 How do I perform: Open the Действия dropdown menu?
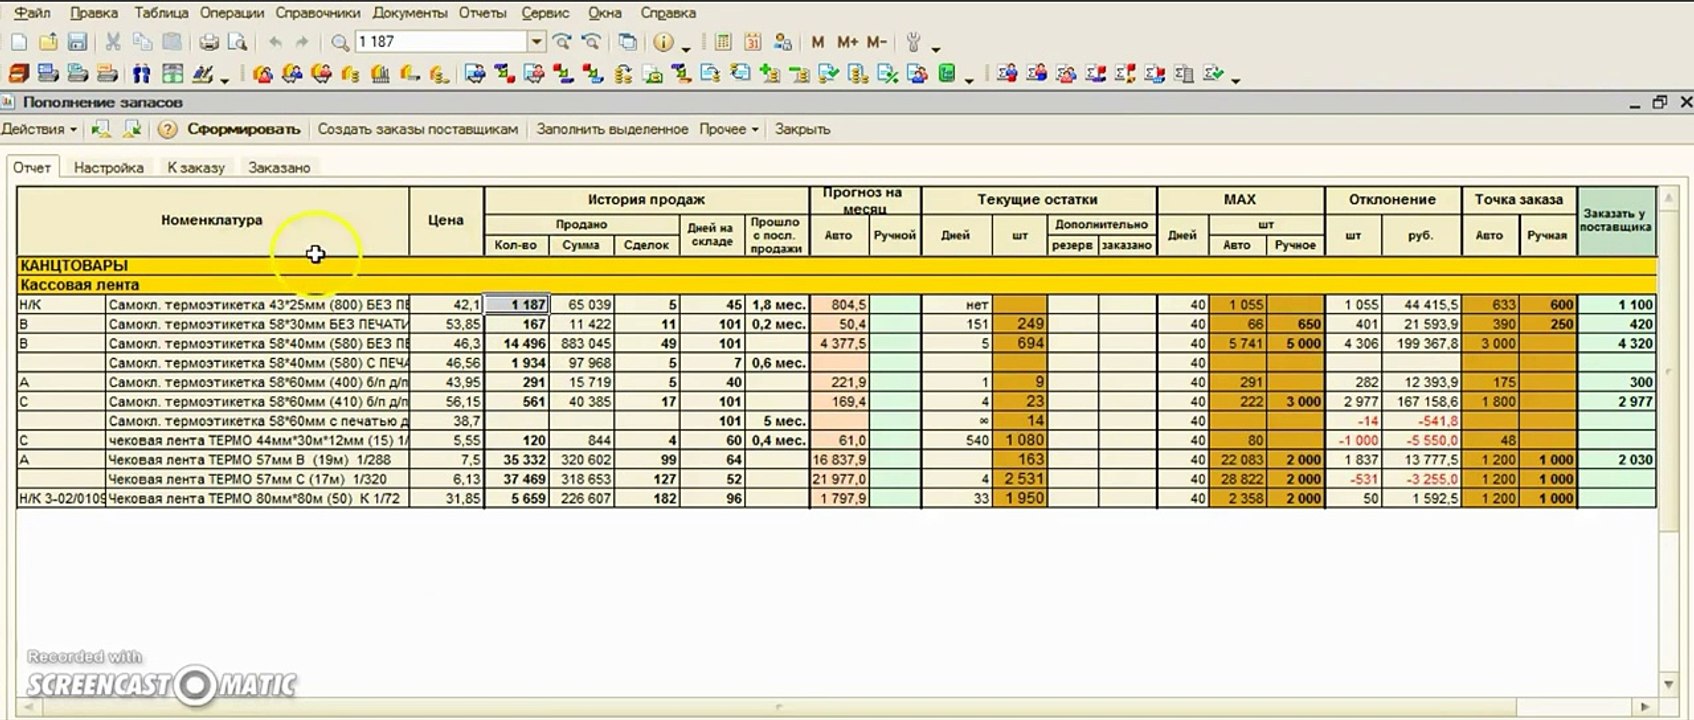pyautogui.click(x=39, y=129)
